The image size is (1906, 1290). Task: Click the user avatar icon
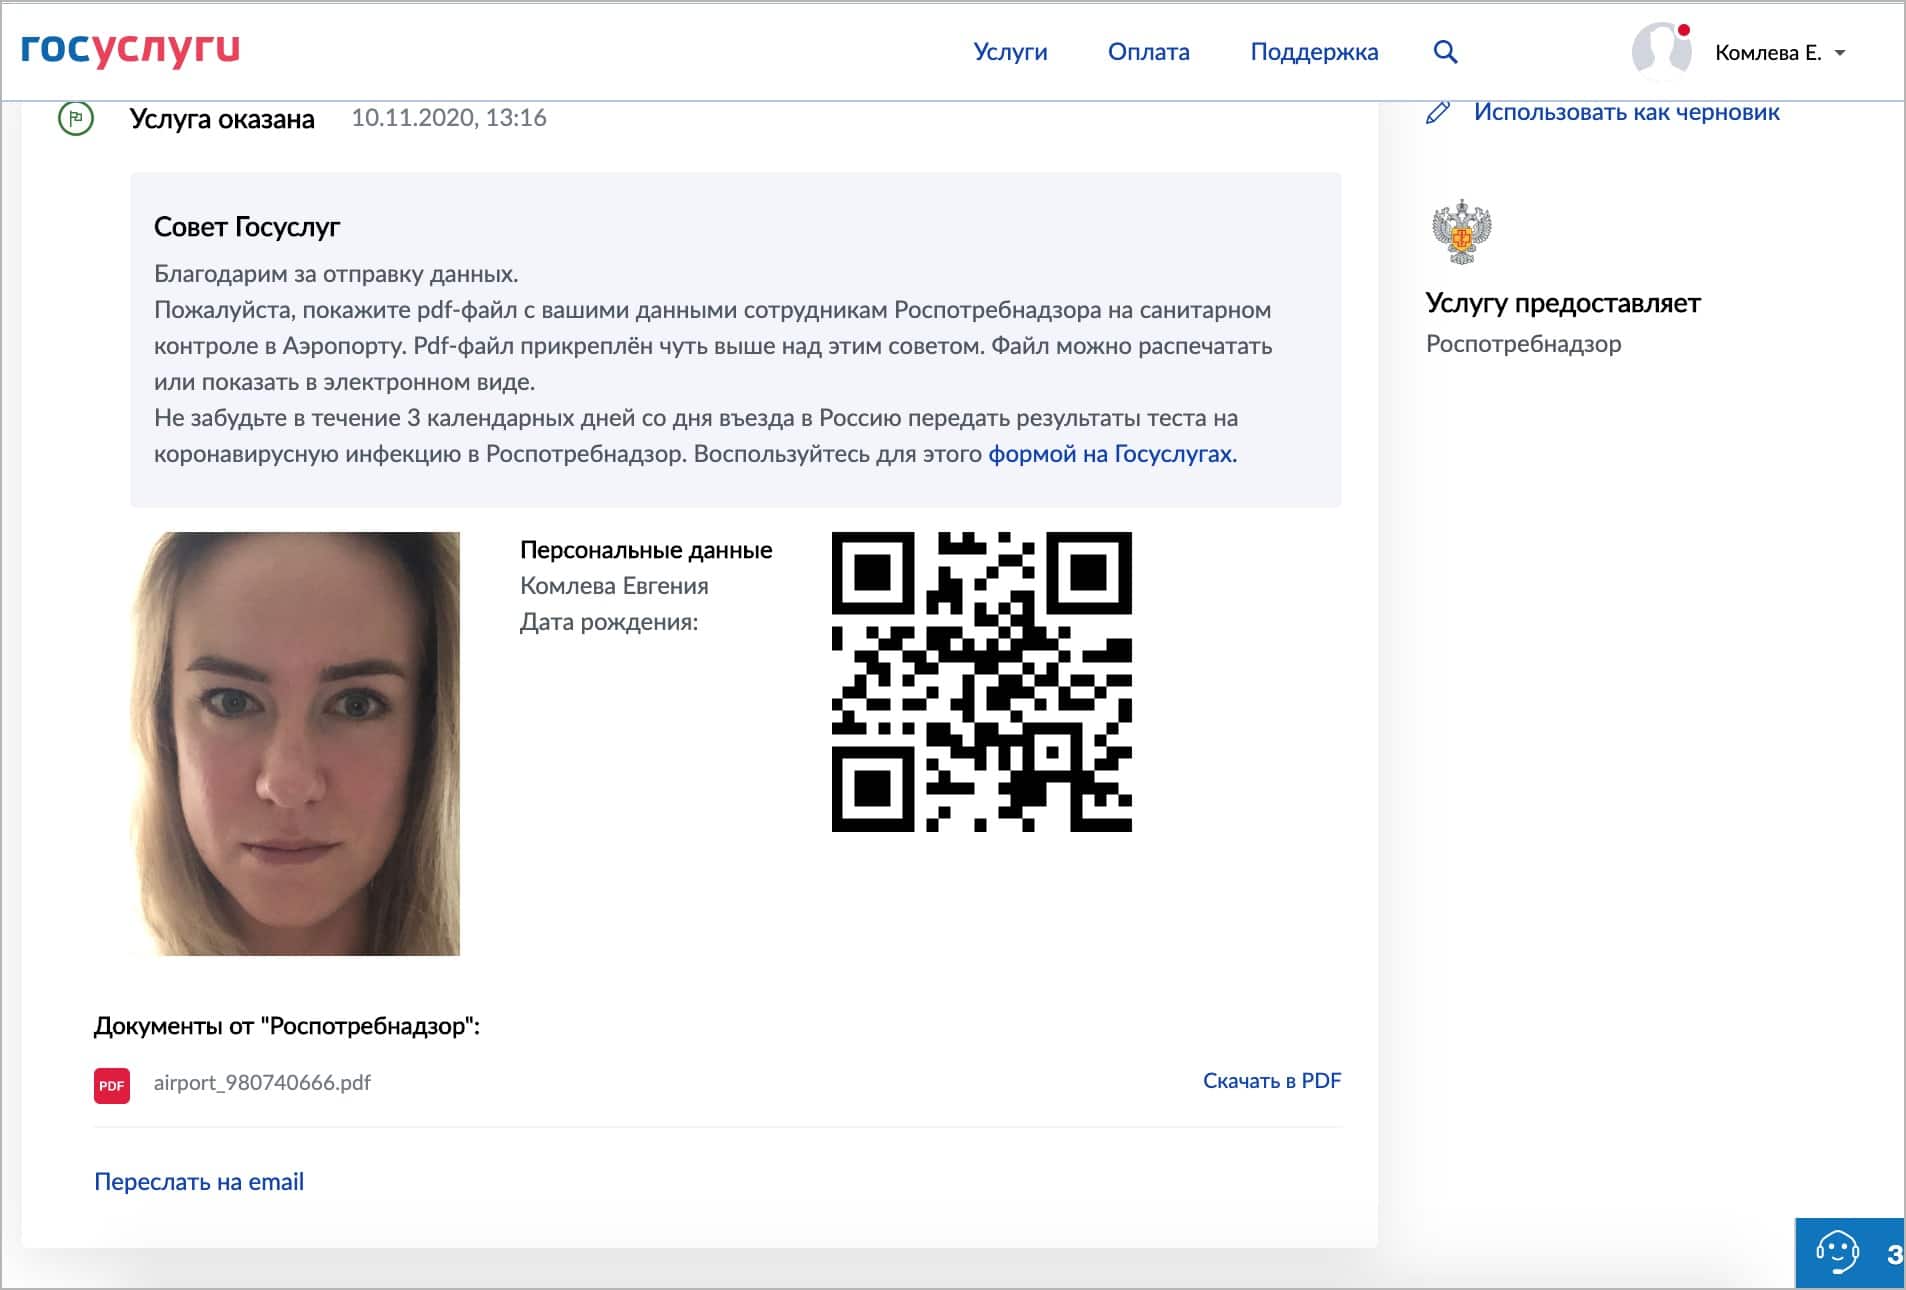pos(1661,50)
